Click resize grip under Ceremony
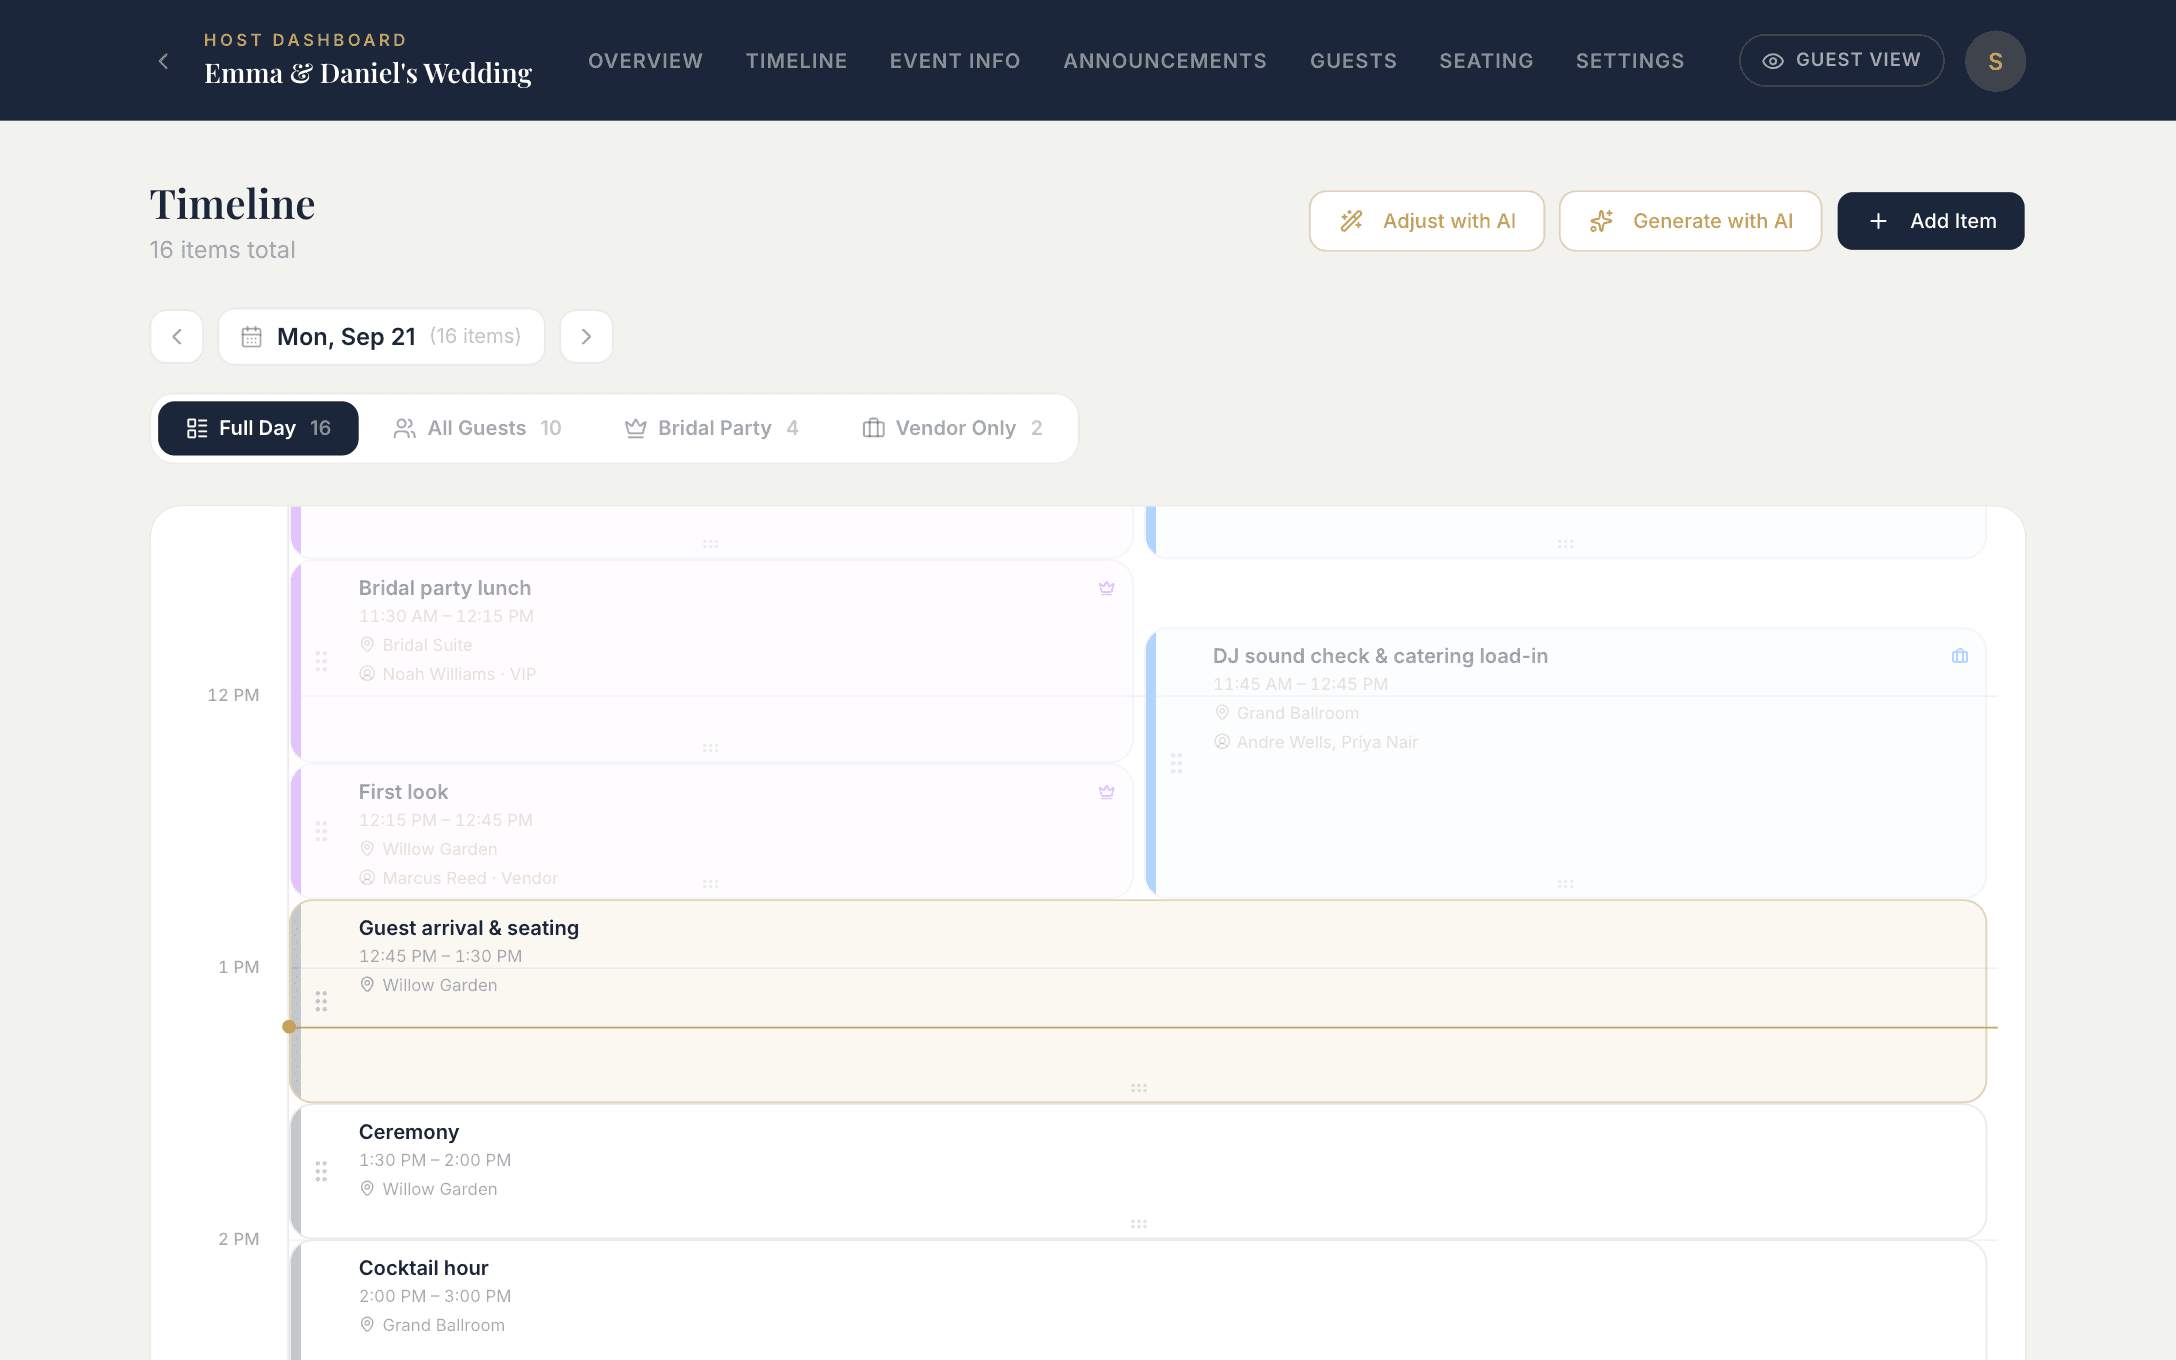Image resolution: width=2176 pixels, height=1360 pixels. pyautogui.click(x=1138, y=1224)
